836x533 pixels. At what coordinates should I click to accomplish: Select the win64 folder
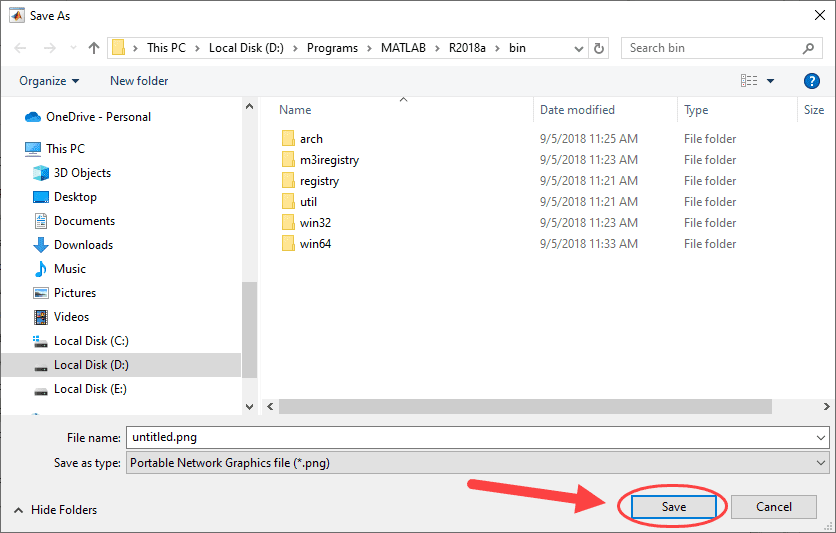point(315,244)
